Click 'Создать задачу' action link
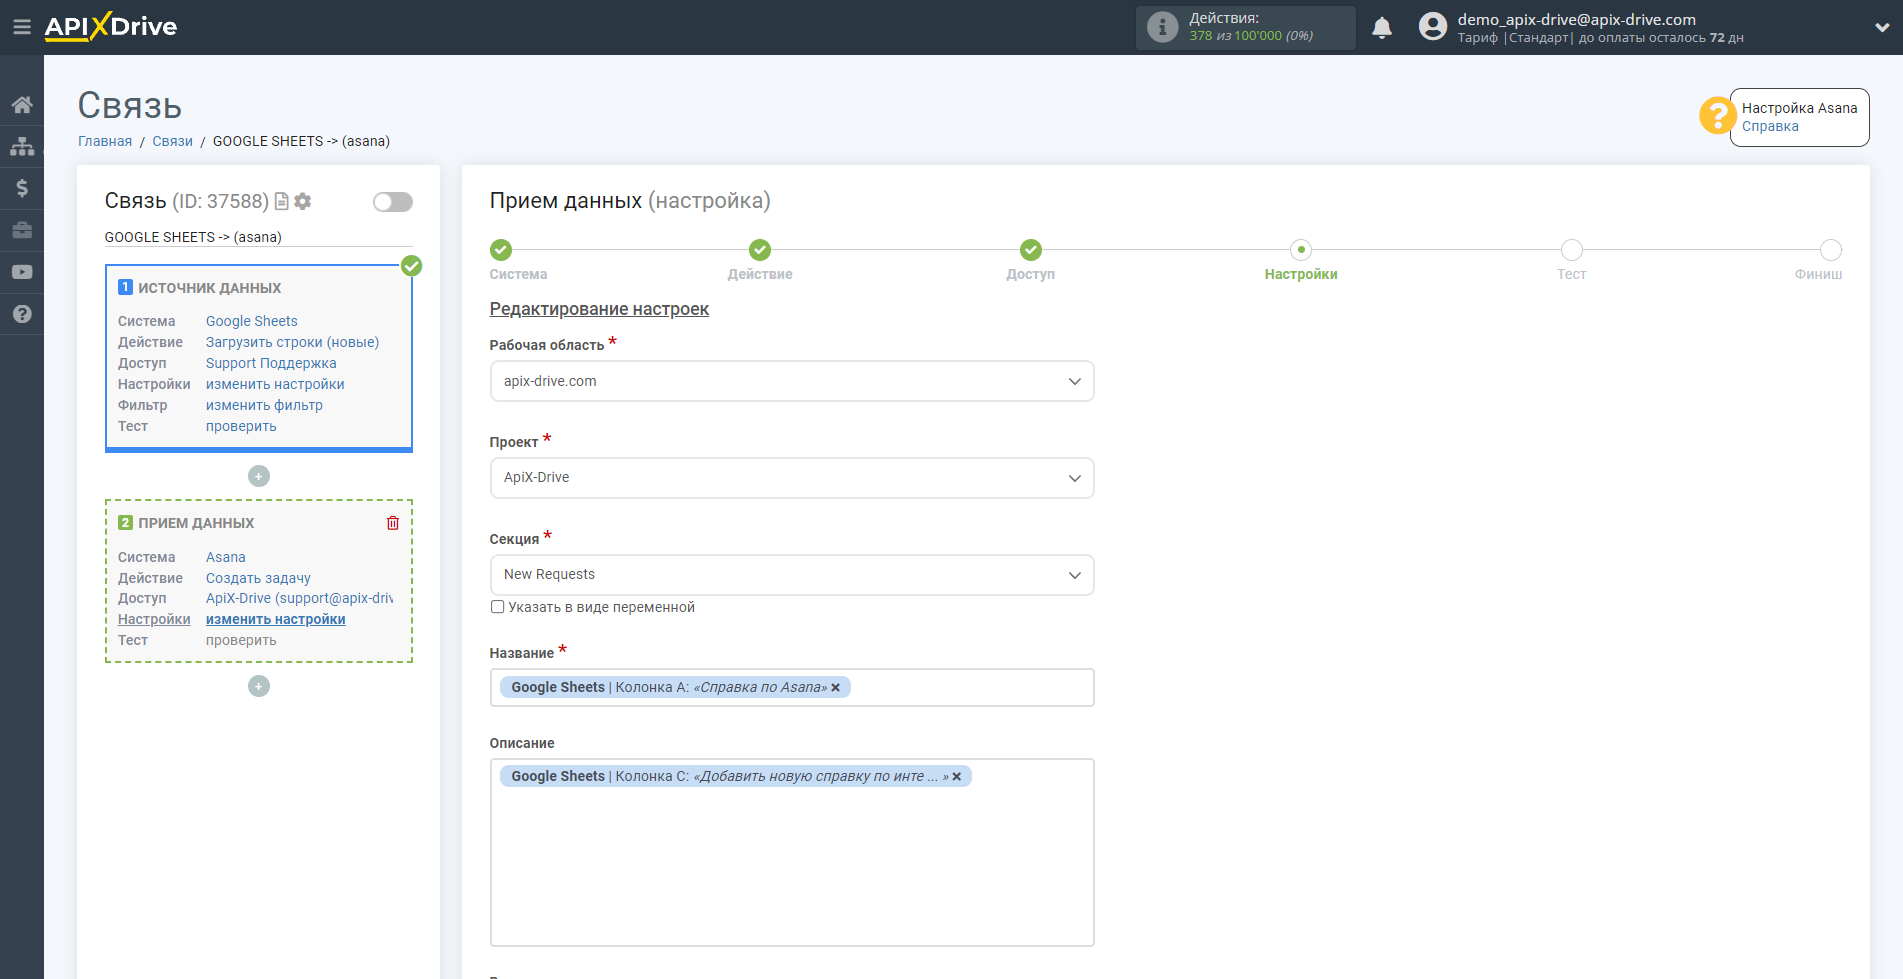1903x979 pixels. (258, 578)
